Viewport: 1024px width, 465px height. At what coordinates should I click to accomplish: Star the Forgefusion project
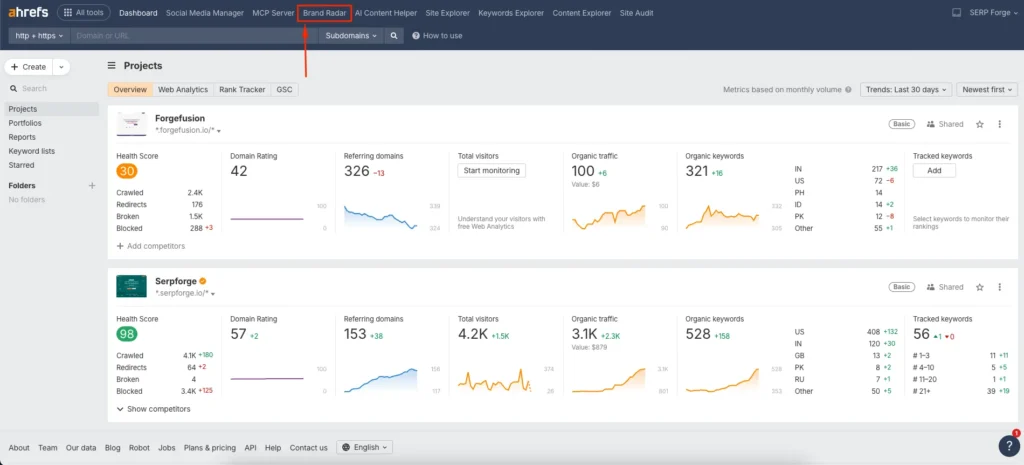coord(980,124)
